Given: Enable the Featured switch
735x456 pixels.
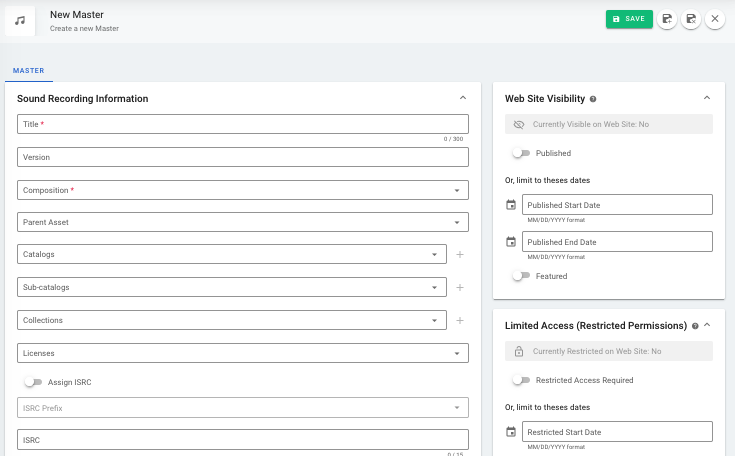Looking at the screenshot, I should (x=520, y=276).
